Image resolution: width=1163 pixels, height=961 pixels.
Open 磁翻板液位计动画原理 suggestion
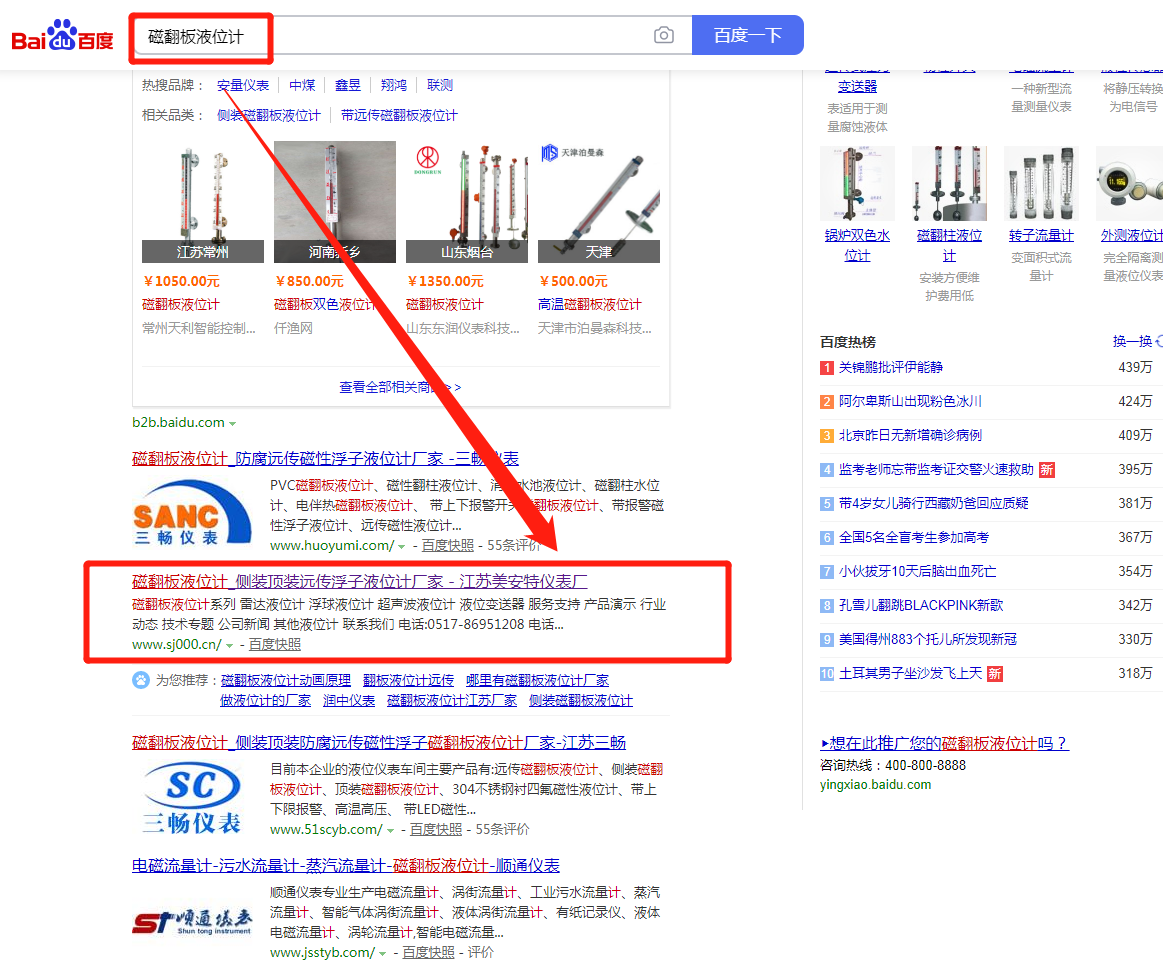[x=286, y=680]
